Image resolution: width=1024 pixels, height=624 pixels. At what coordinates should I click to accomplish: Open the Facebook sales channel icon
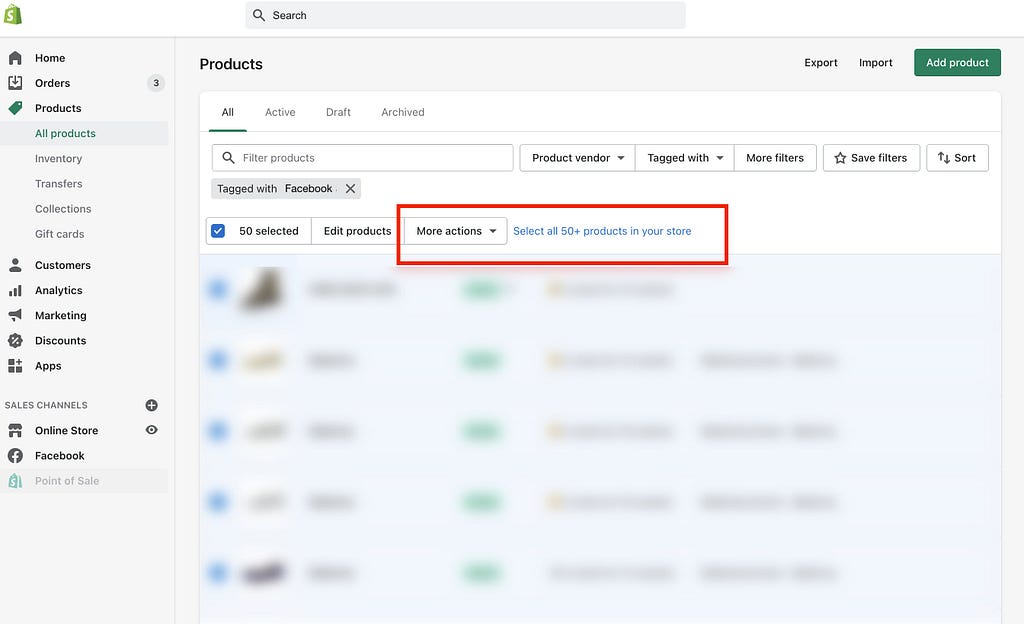(15, 456)
